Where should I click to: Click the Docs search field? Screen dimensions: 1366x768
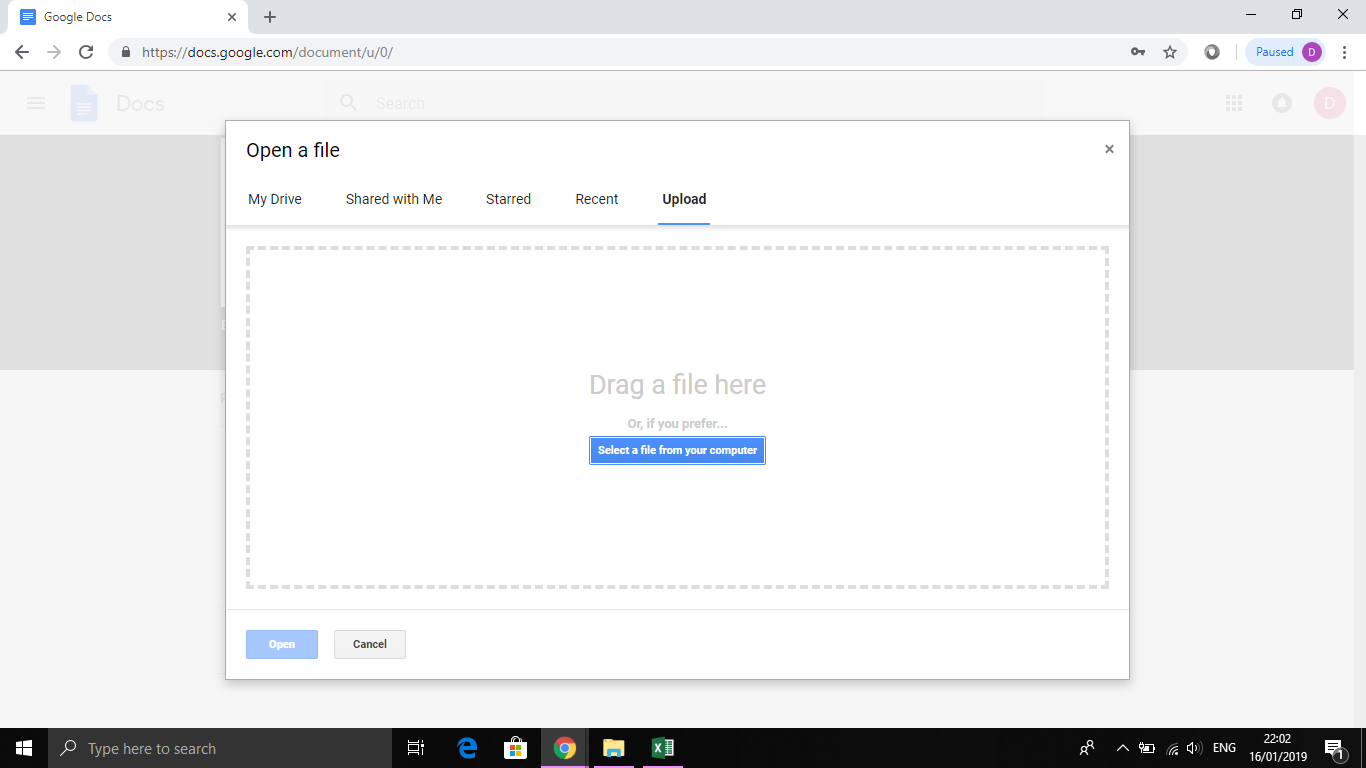pyautogui.click(x=684, y=103)
